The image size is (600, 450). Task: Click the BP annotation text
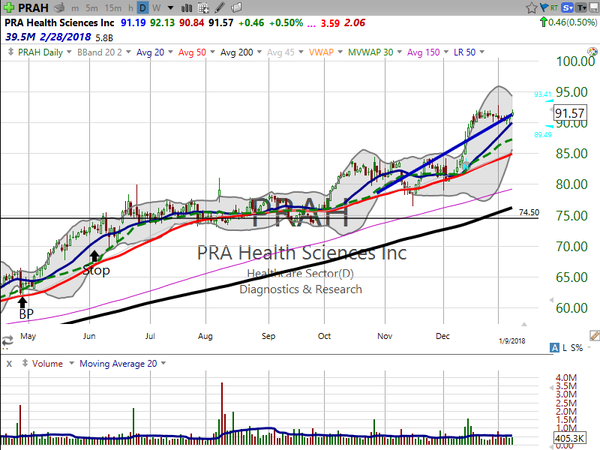pos(26,314)
